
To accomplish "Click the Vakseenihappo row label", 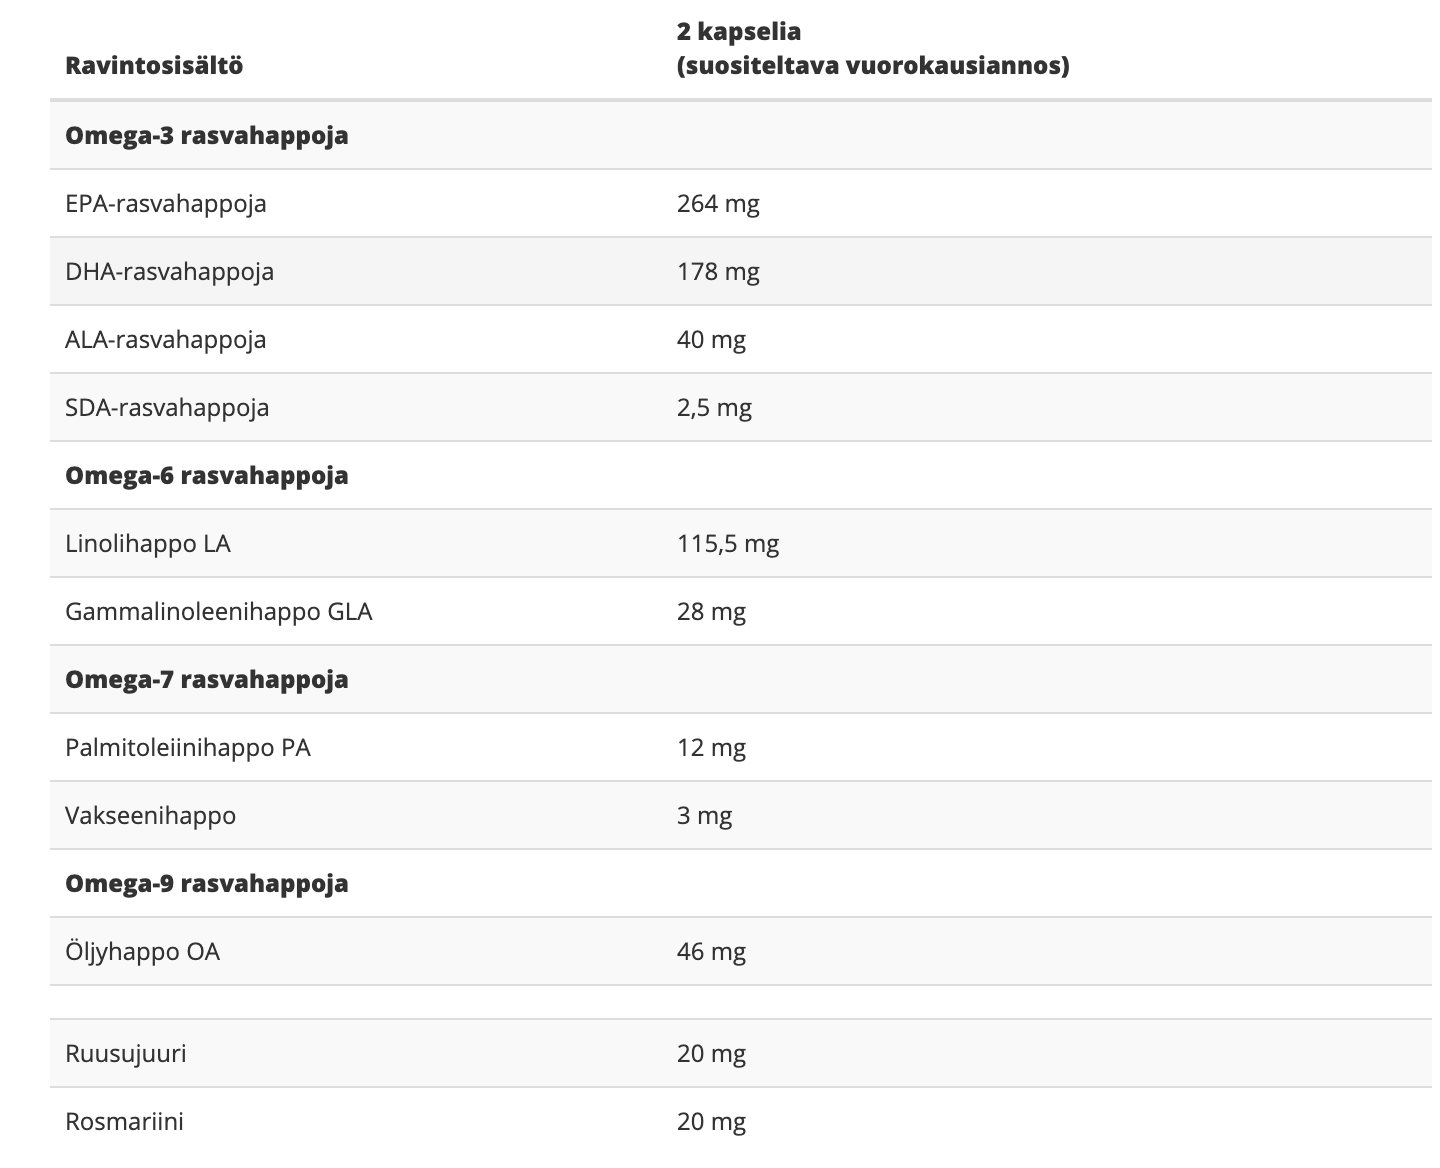I will (x=151, y=816).
